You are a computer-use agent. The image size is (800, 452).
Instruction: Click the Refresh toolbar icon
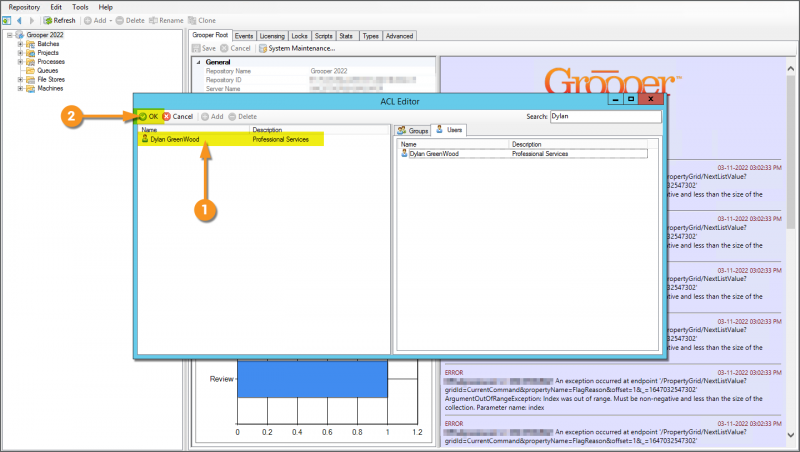coord(48,20)
